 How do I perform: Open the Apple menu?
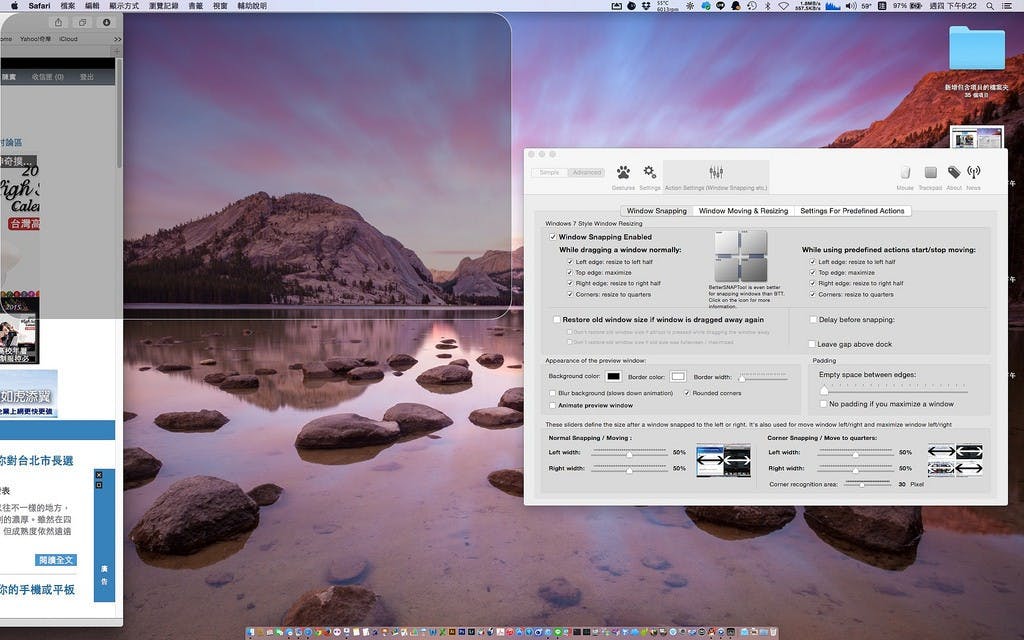point(14,6)
